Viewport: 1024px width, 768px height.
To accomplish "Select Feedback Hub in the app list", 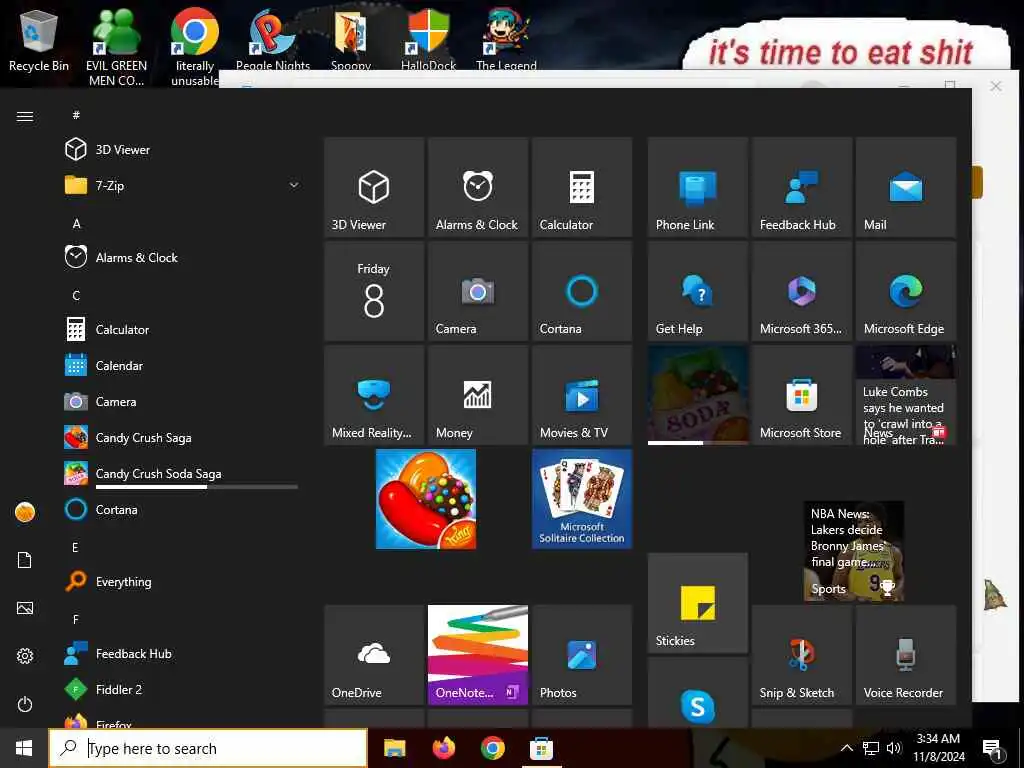I will [182, 653].
